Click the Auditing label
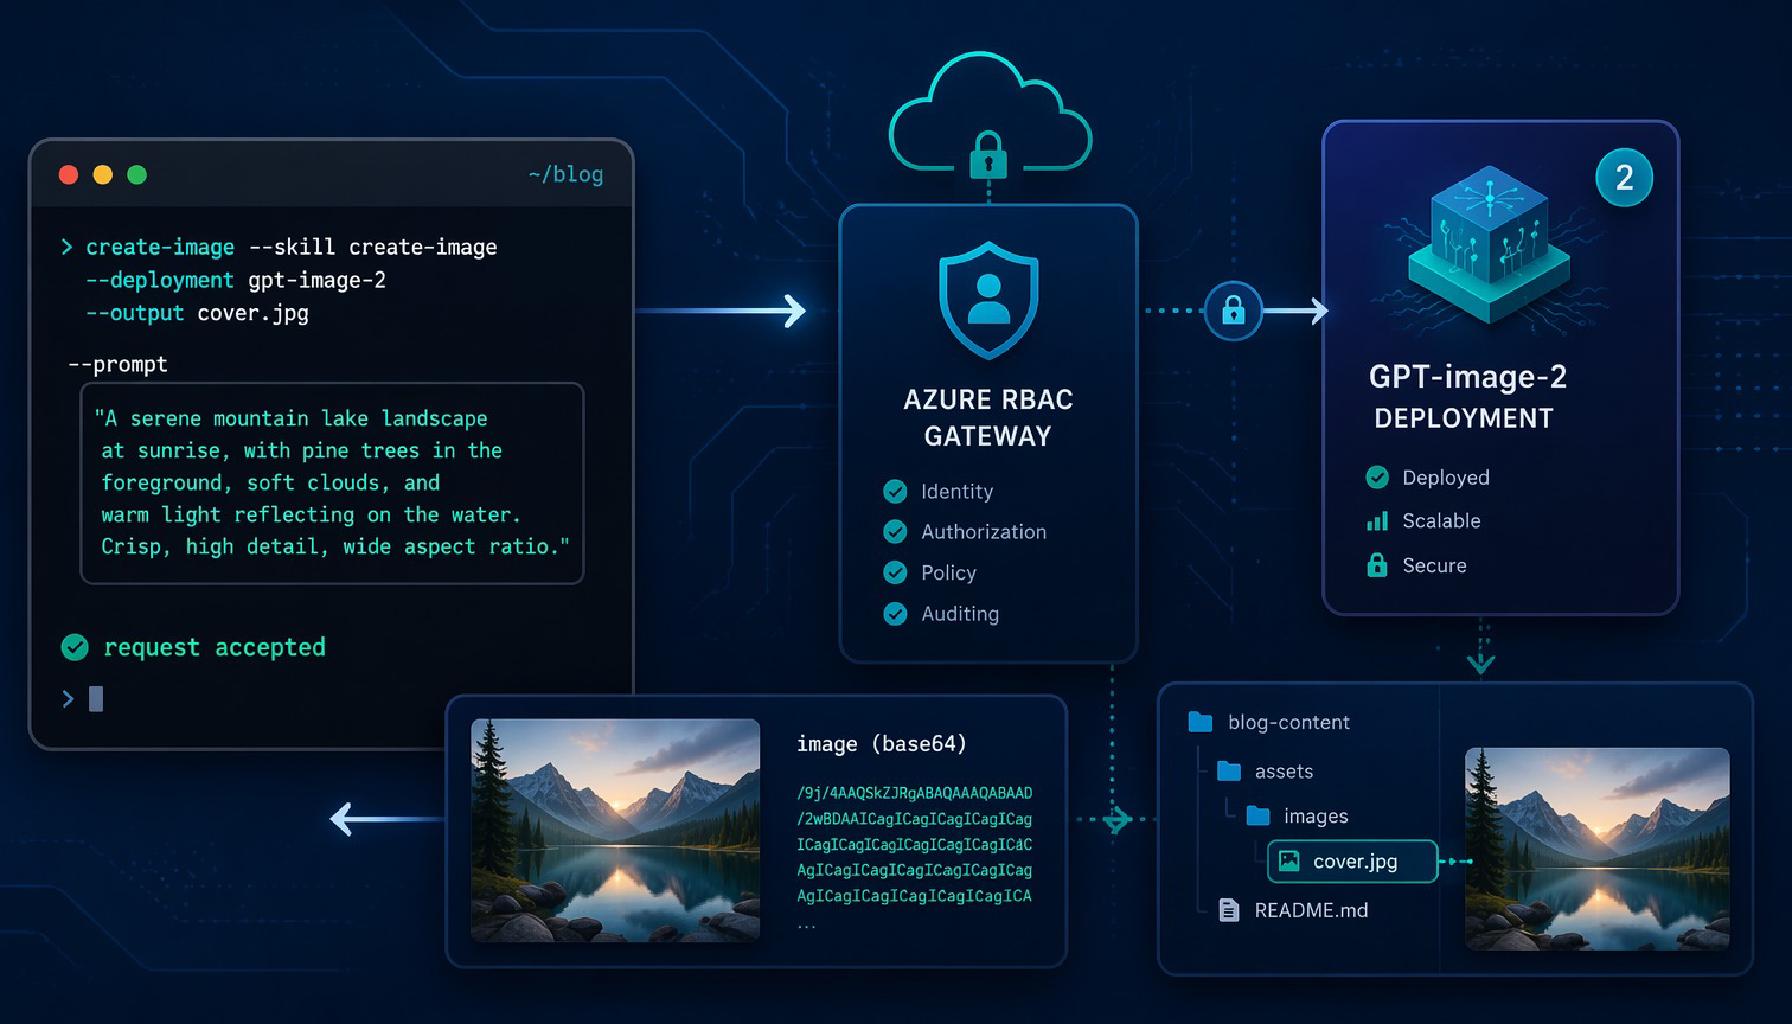The image size is (1792, 1024). click(x=959, y=614)
